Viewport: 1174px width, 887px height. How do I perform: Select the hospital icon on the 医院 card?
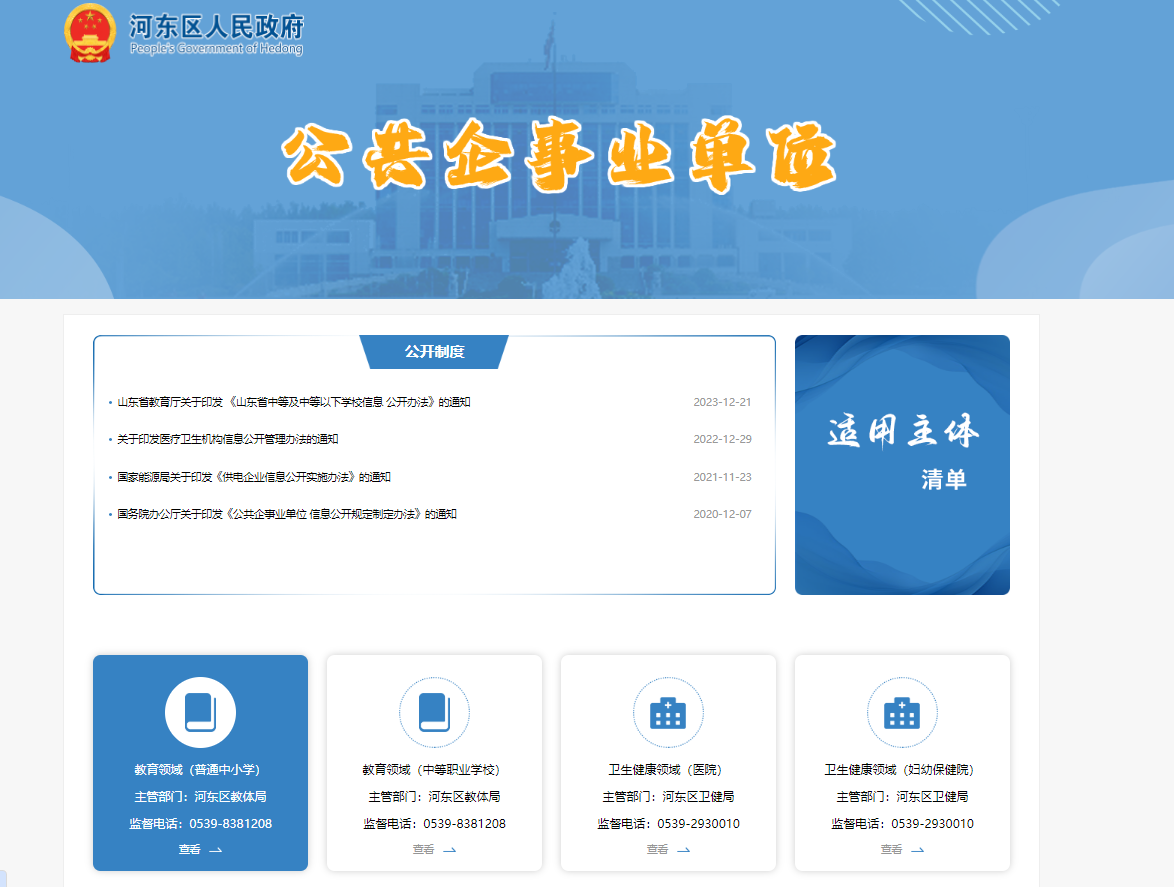tap(668, 713)
